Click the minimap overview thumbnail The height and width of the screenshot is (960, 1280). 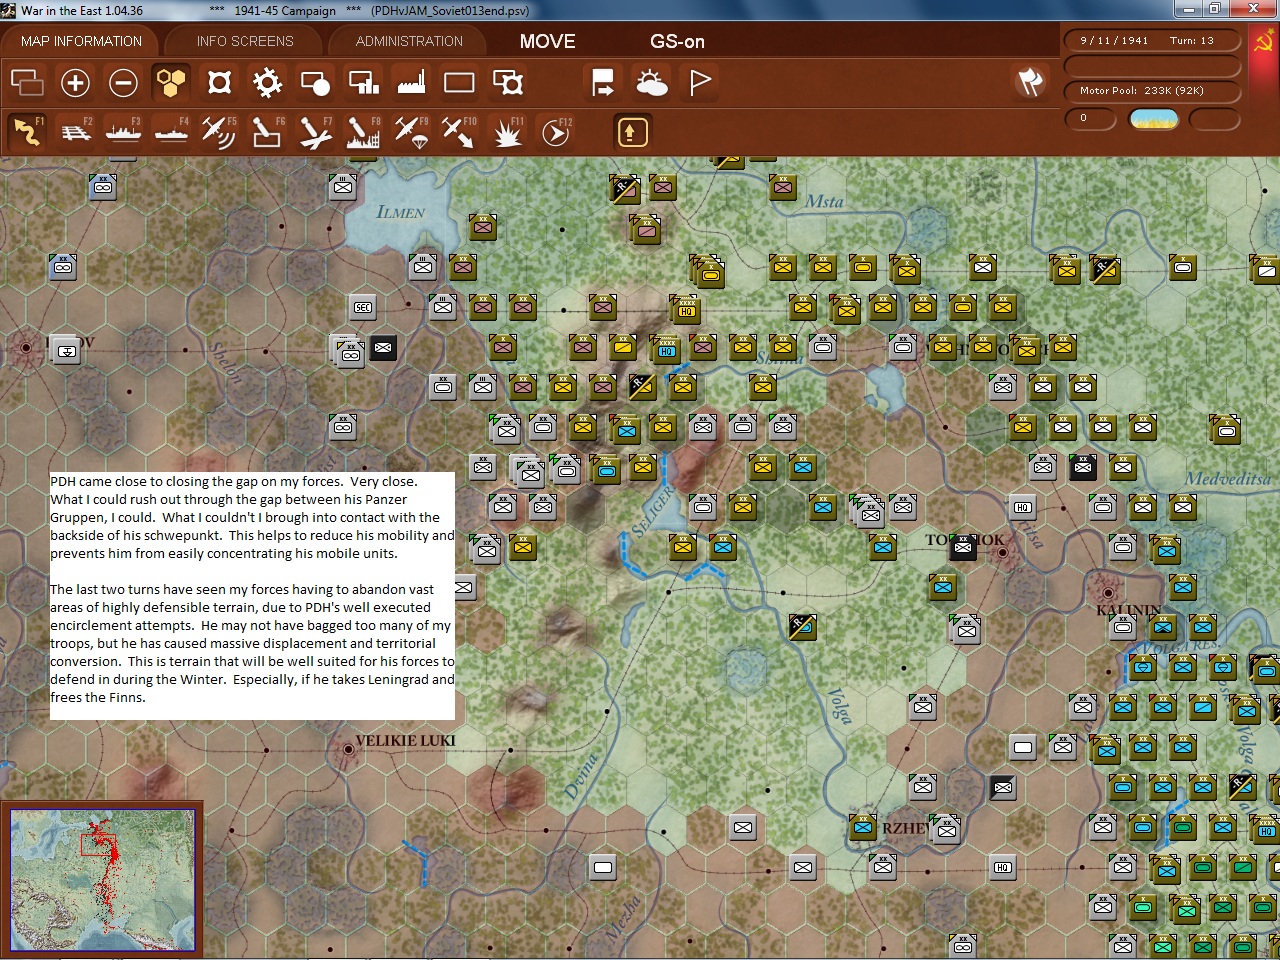click(102, 879)
